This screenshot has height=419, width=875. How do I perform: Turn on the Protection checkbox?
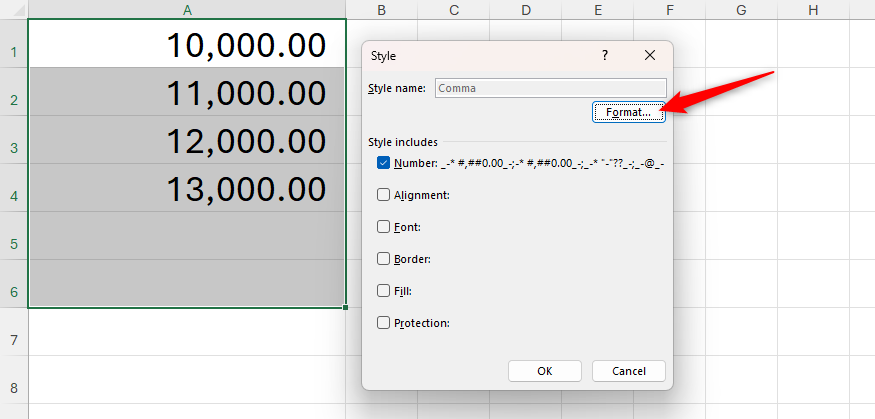click(x=384, y=323)
